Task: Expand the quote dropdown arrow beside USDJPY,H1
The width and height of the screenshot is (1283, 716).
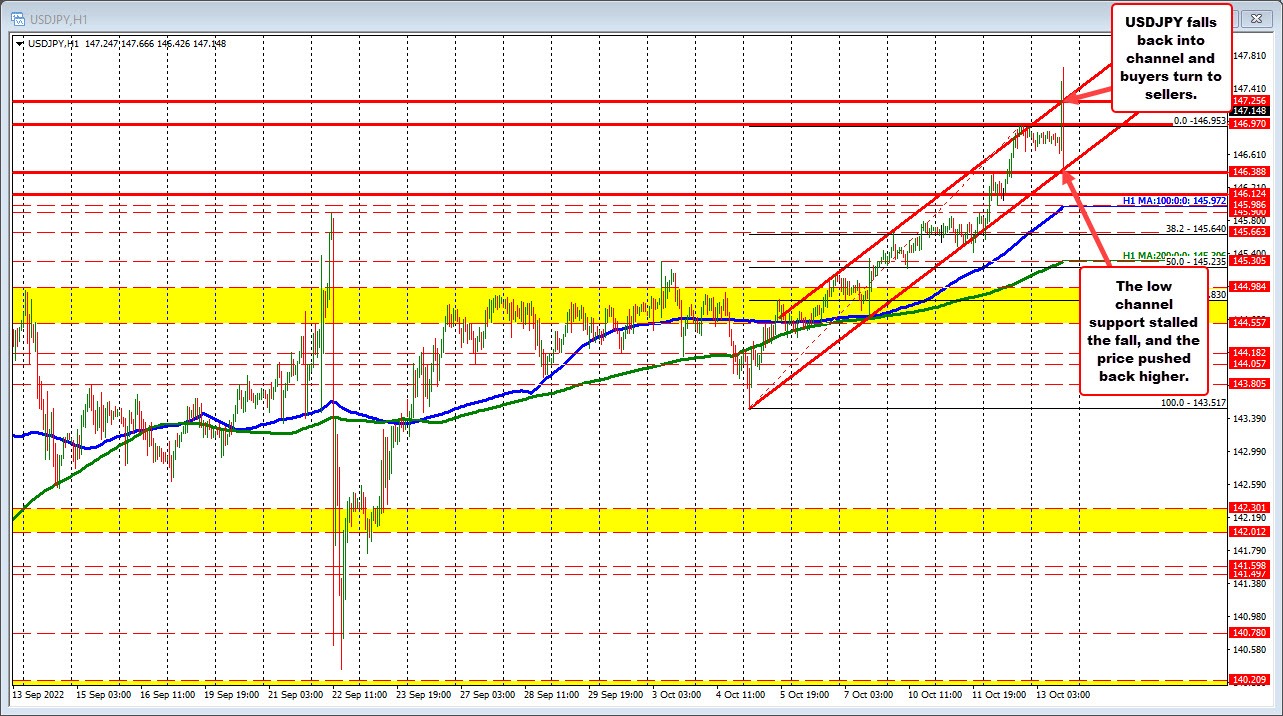Action: coord(18,43)
